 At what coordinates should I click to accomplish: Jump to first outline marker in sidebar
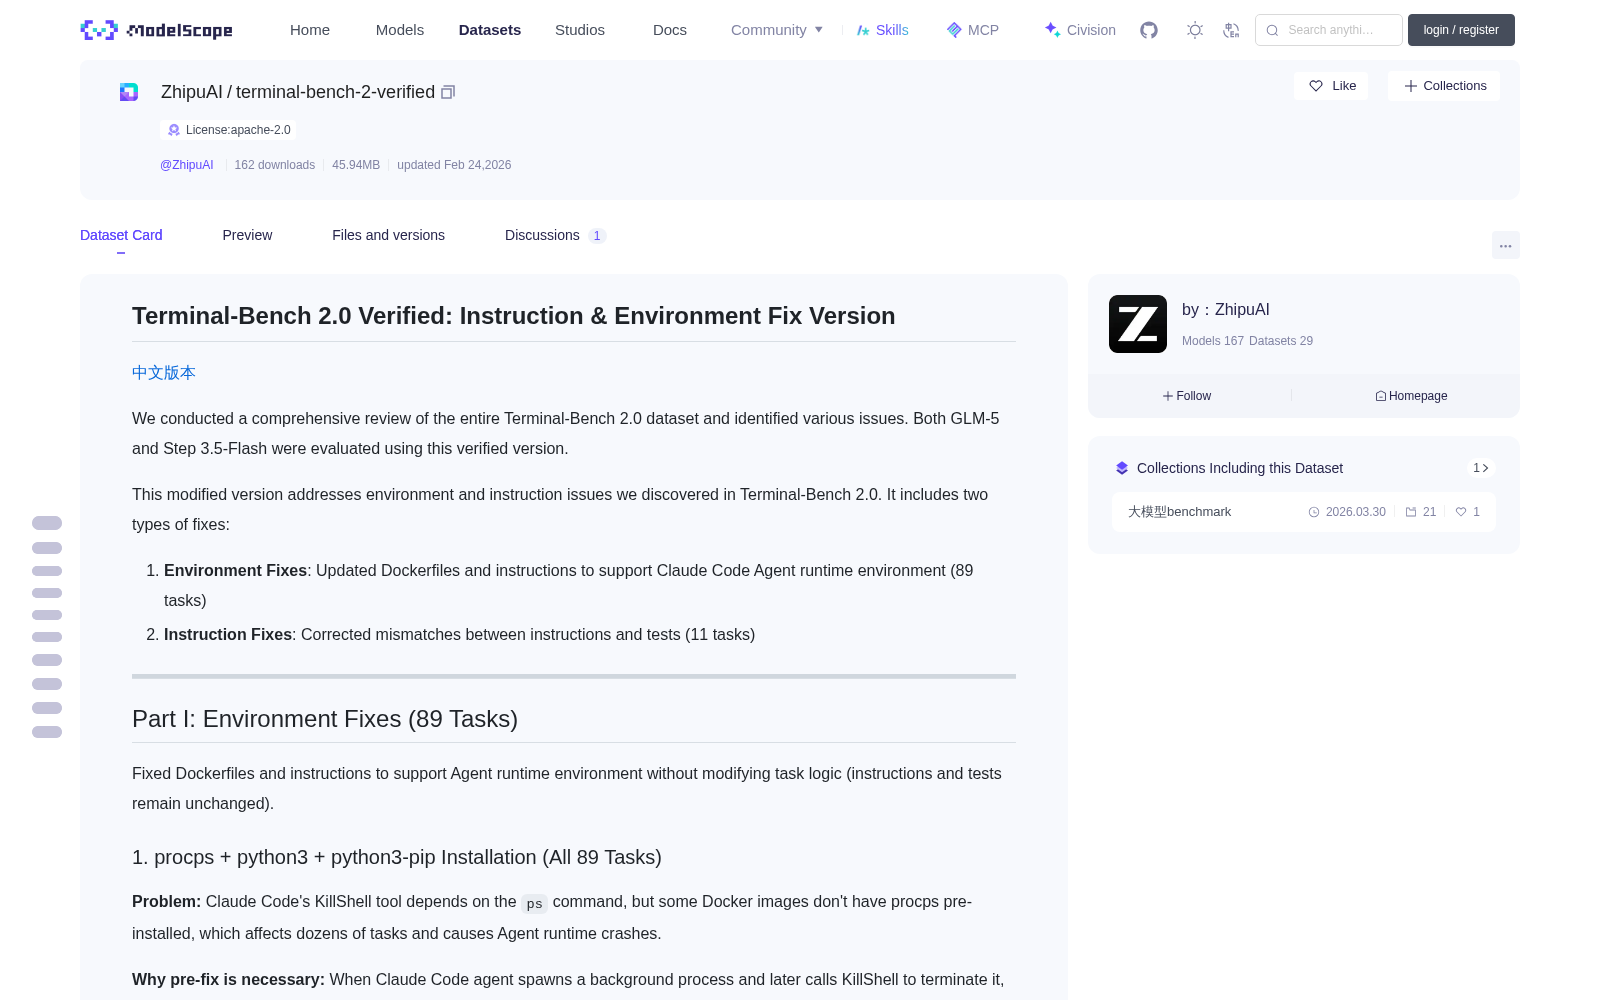pos(47,523)
